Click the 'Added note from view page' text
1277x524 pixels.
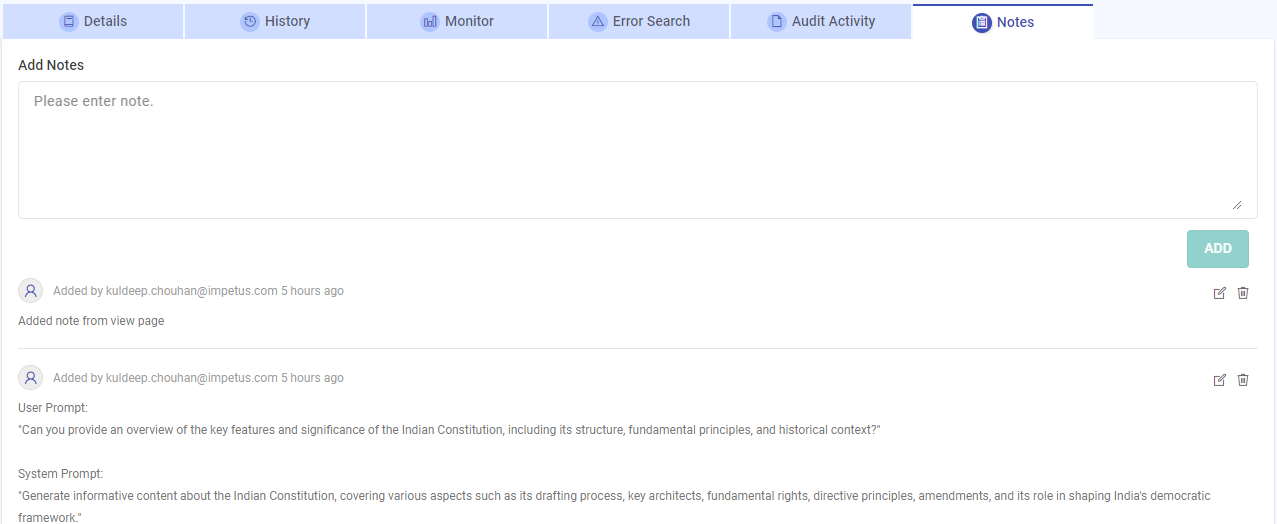91,321
